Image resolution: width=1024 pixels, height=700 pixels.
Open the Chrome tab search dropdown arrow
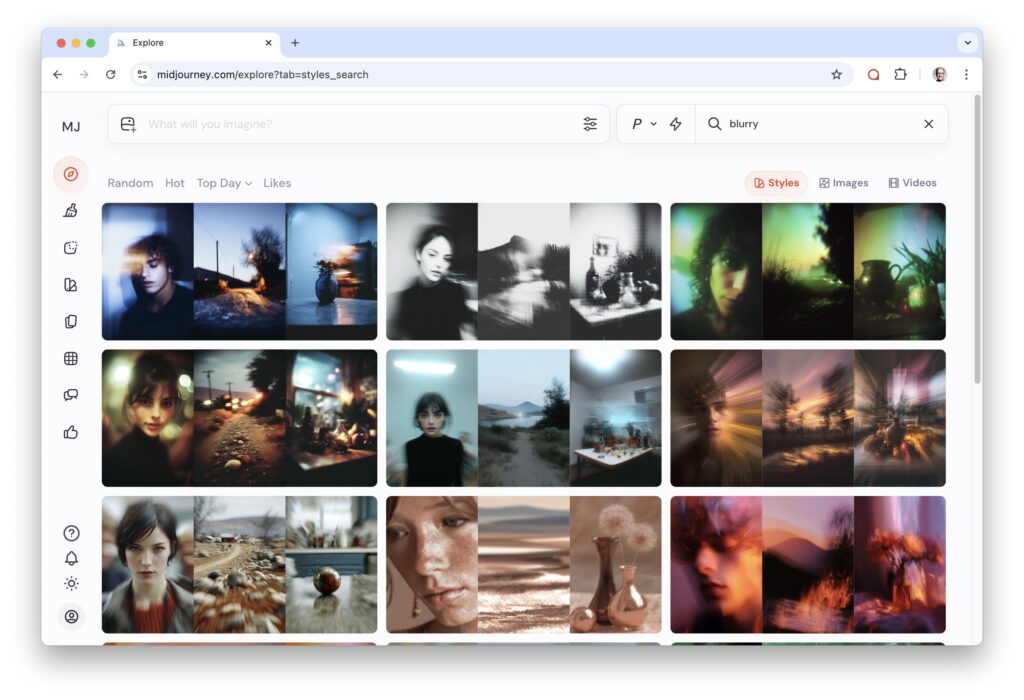(x=966, y=43)
